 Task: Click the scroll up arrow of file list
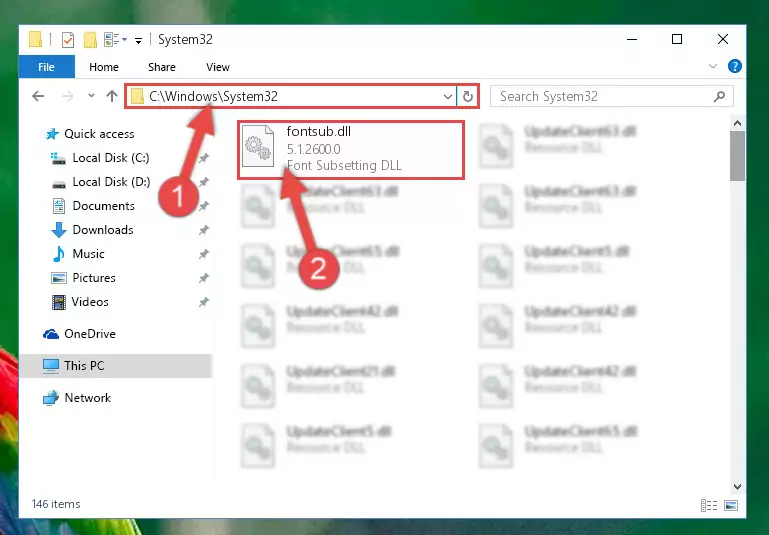[737, 123]
